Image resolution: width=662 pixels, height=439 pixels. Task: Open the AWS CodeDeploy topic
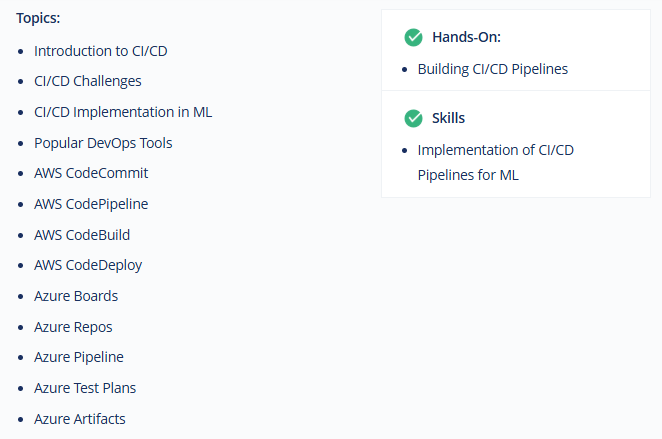point(88,266)
